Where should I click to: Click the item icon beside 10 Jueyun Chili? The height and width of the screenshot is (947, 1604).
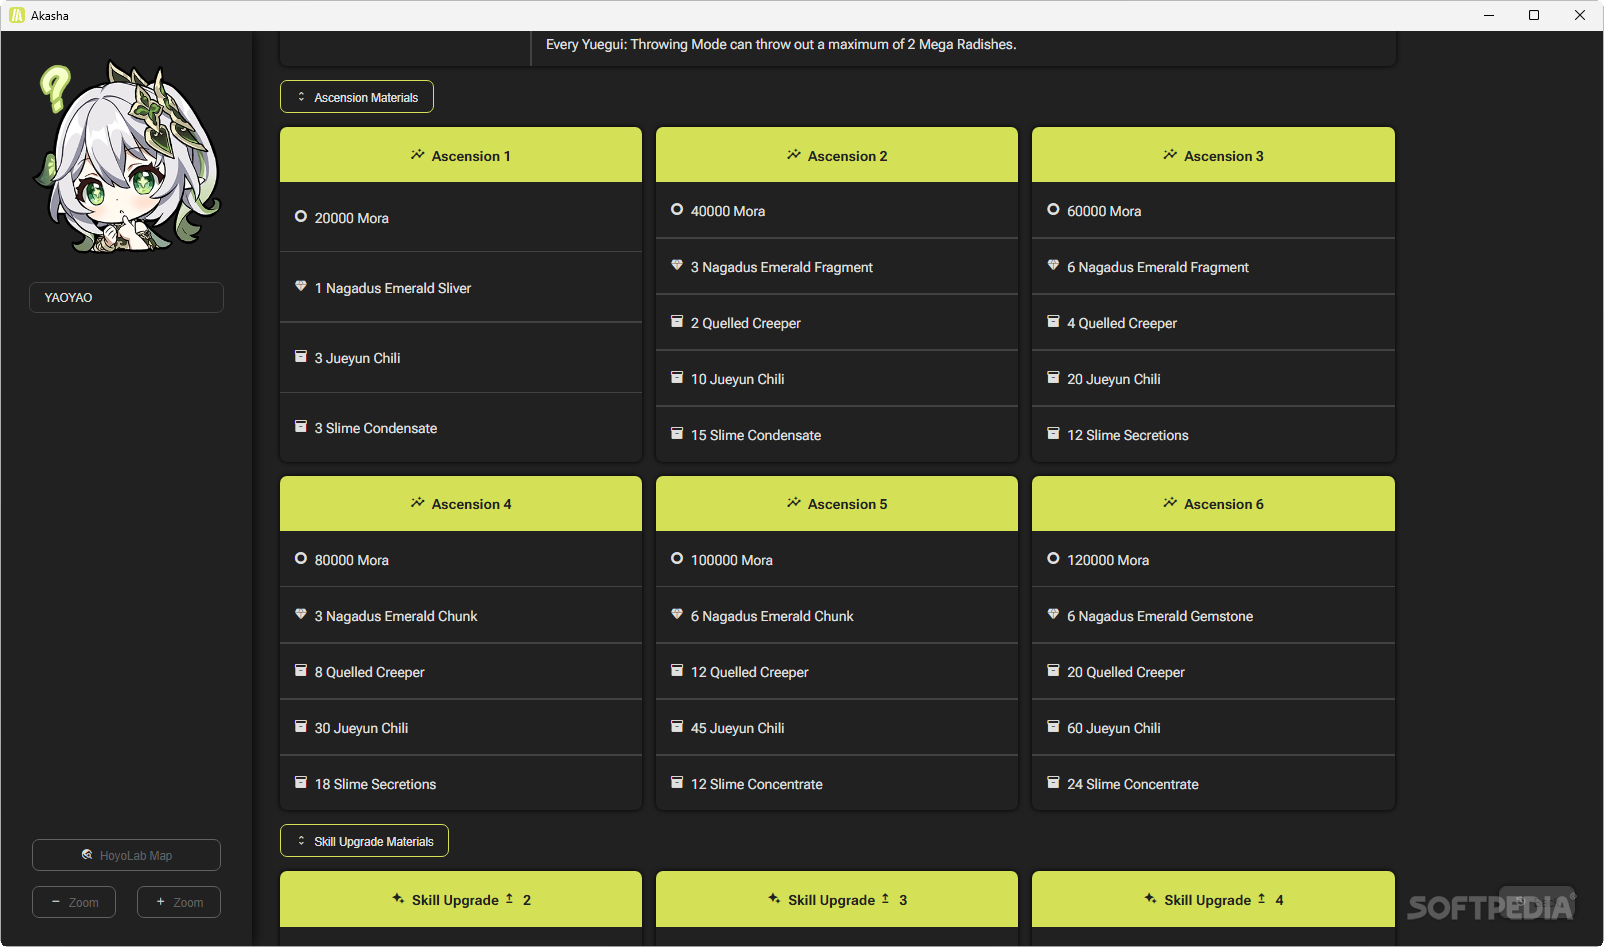(x=677, y=377)
